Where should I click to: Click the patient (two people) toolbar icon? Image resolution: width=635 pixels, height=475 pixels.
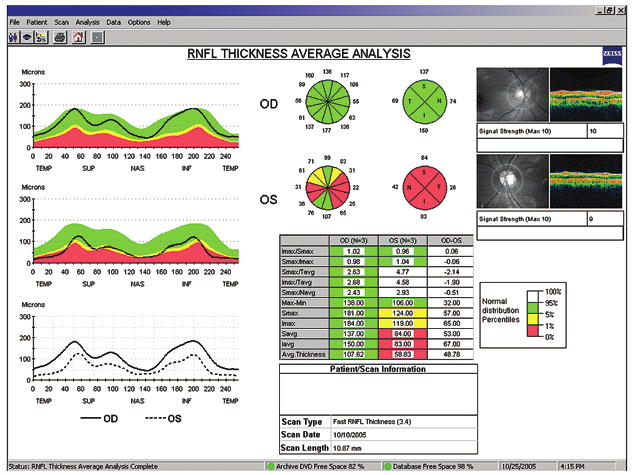(x=11, y=37)
